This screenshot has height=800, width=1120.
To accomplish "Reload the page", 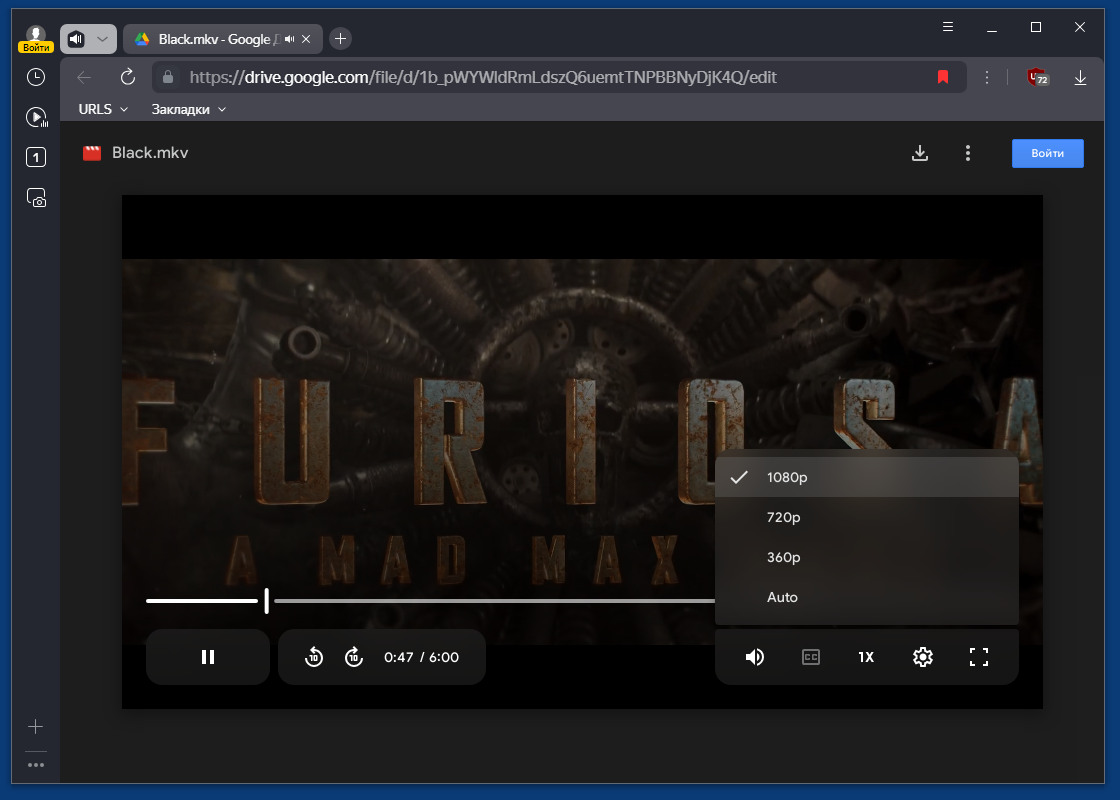I will (x=128, y=77).
